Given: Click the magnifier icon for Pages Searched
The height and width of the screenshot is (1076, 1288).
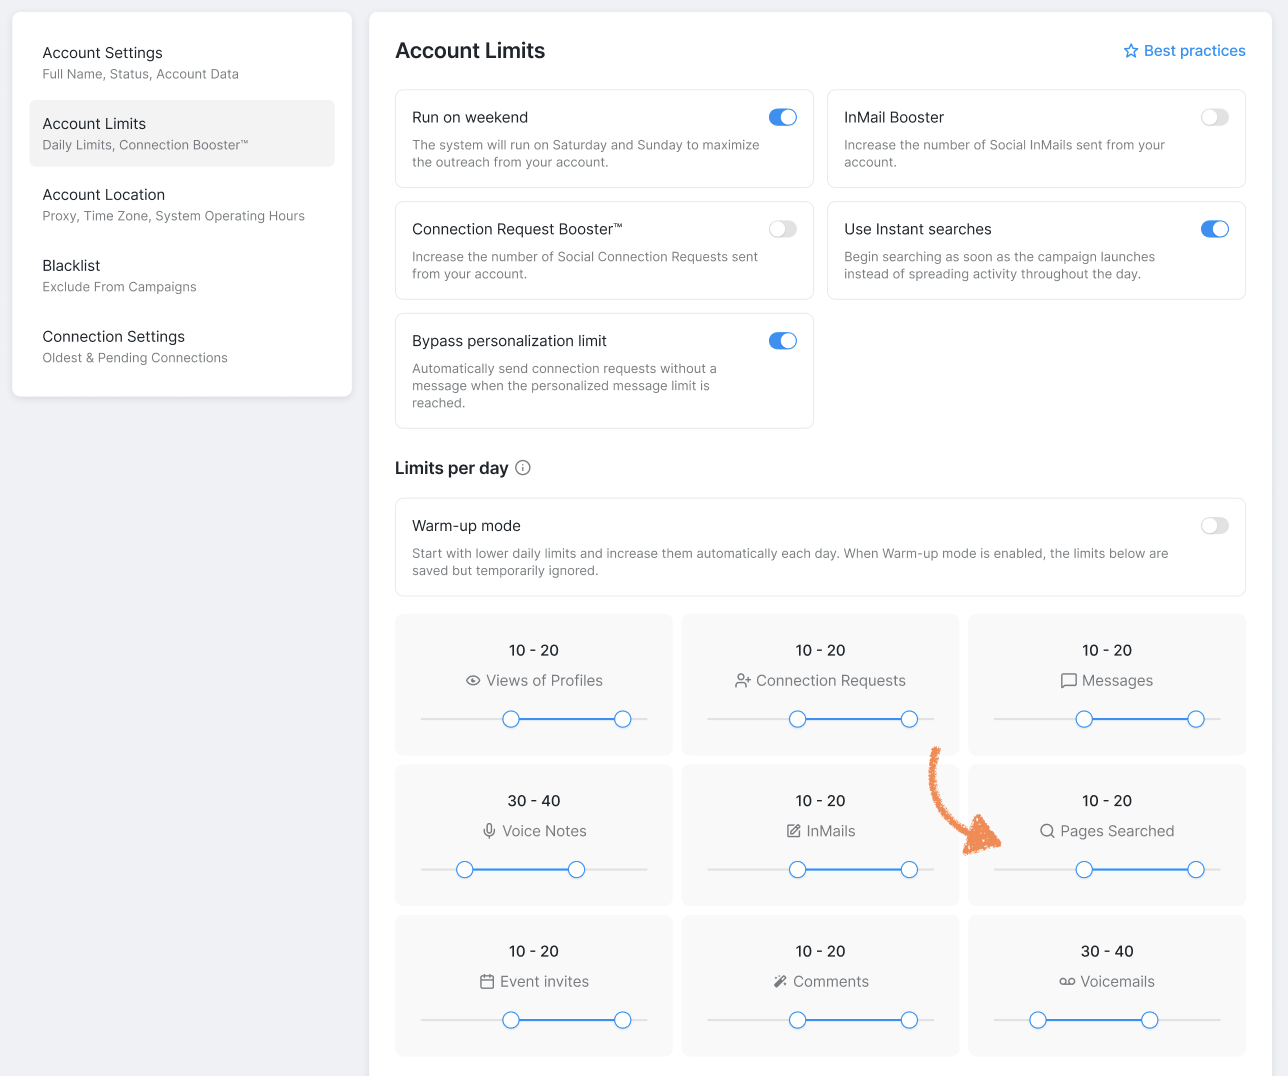Looking at the screenshot, I should [x=1047, y=831].
